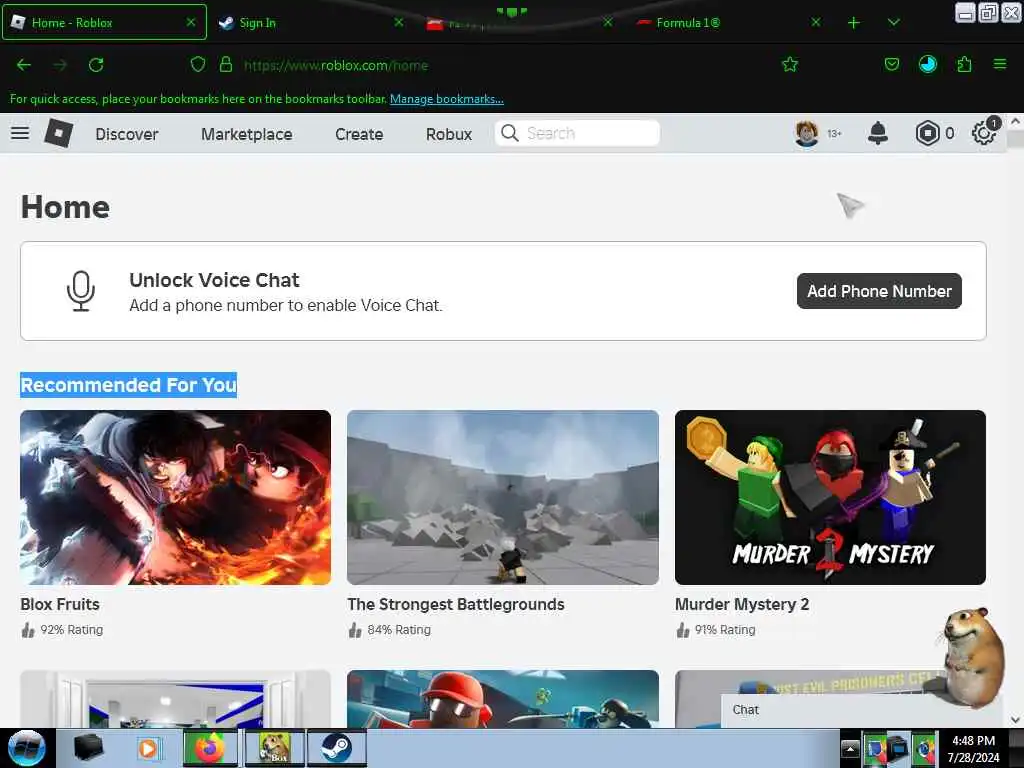Click the microphone icon in Voice Chat banner
The width and height of the screenshot is (1024, 768).
click(81, 291)
